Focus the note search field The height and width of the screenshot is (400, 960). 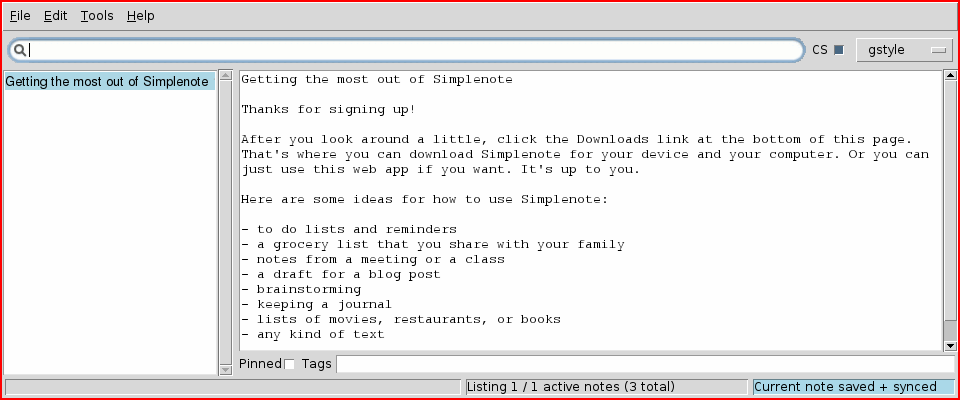[x=406, y=50]
